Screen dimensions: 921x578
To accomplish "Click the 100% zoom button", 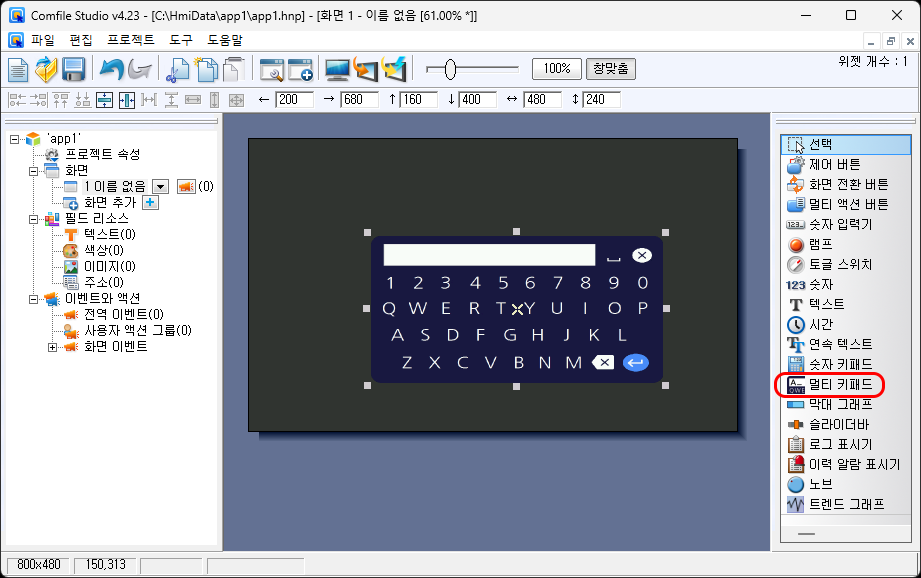I will [x=557, y=68].
